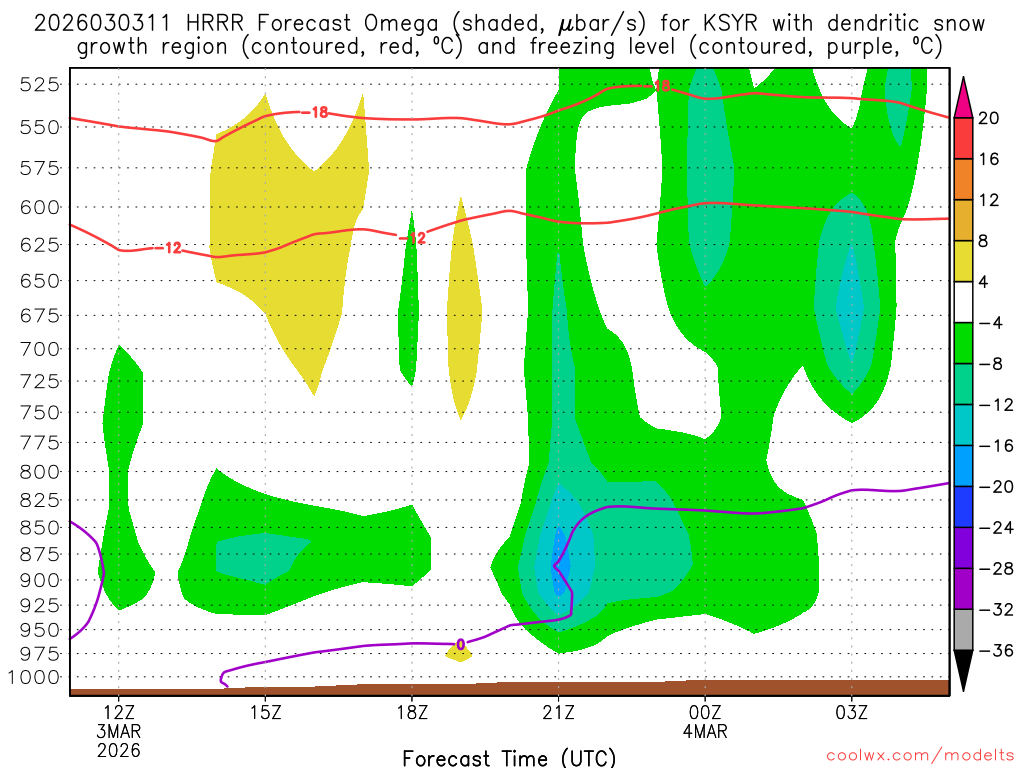
Task: Click the 1000 pressure level label
Action: pyautogui.click(x=34, y=677)
